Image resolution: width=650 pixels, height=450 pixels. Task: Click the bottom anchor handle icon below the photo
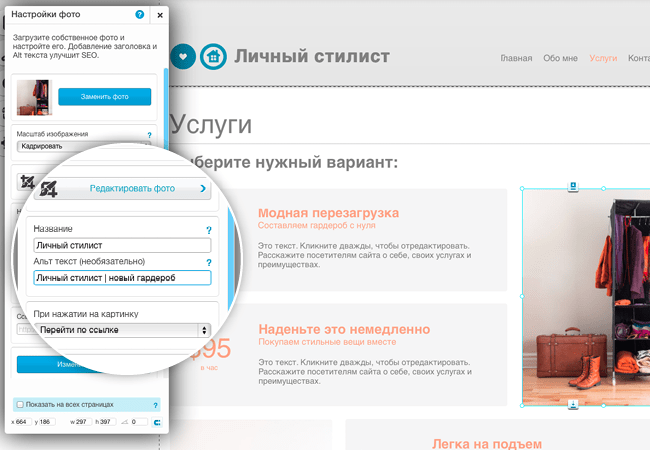[x=573, y=404]
